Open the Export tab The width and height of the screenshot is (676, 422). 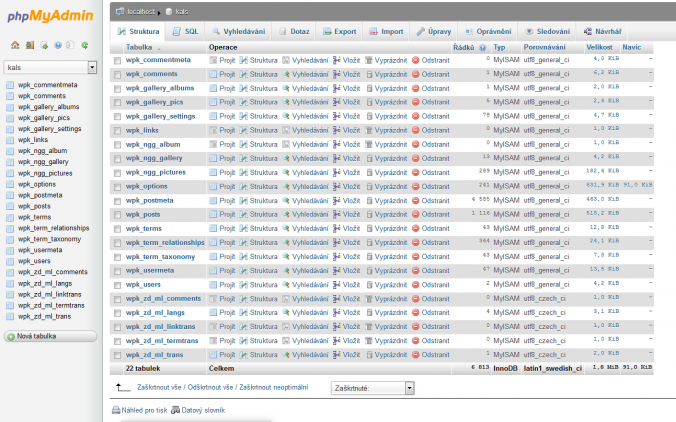pos(340,31)
